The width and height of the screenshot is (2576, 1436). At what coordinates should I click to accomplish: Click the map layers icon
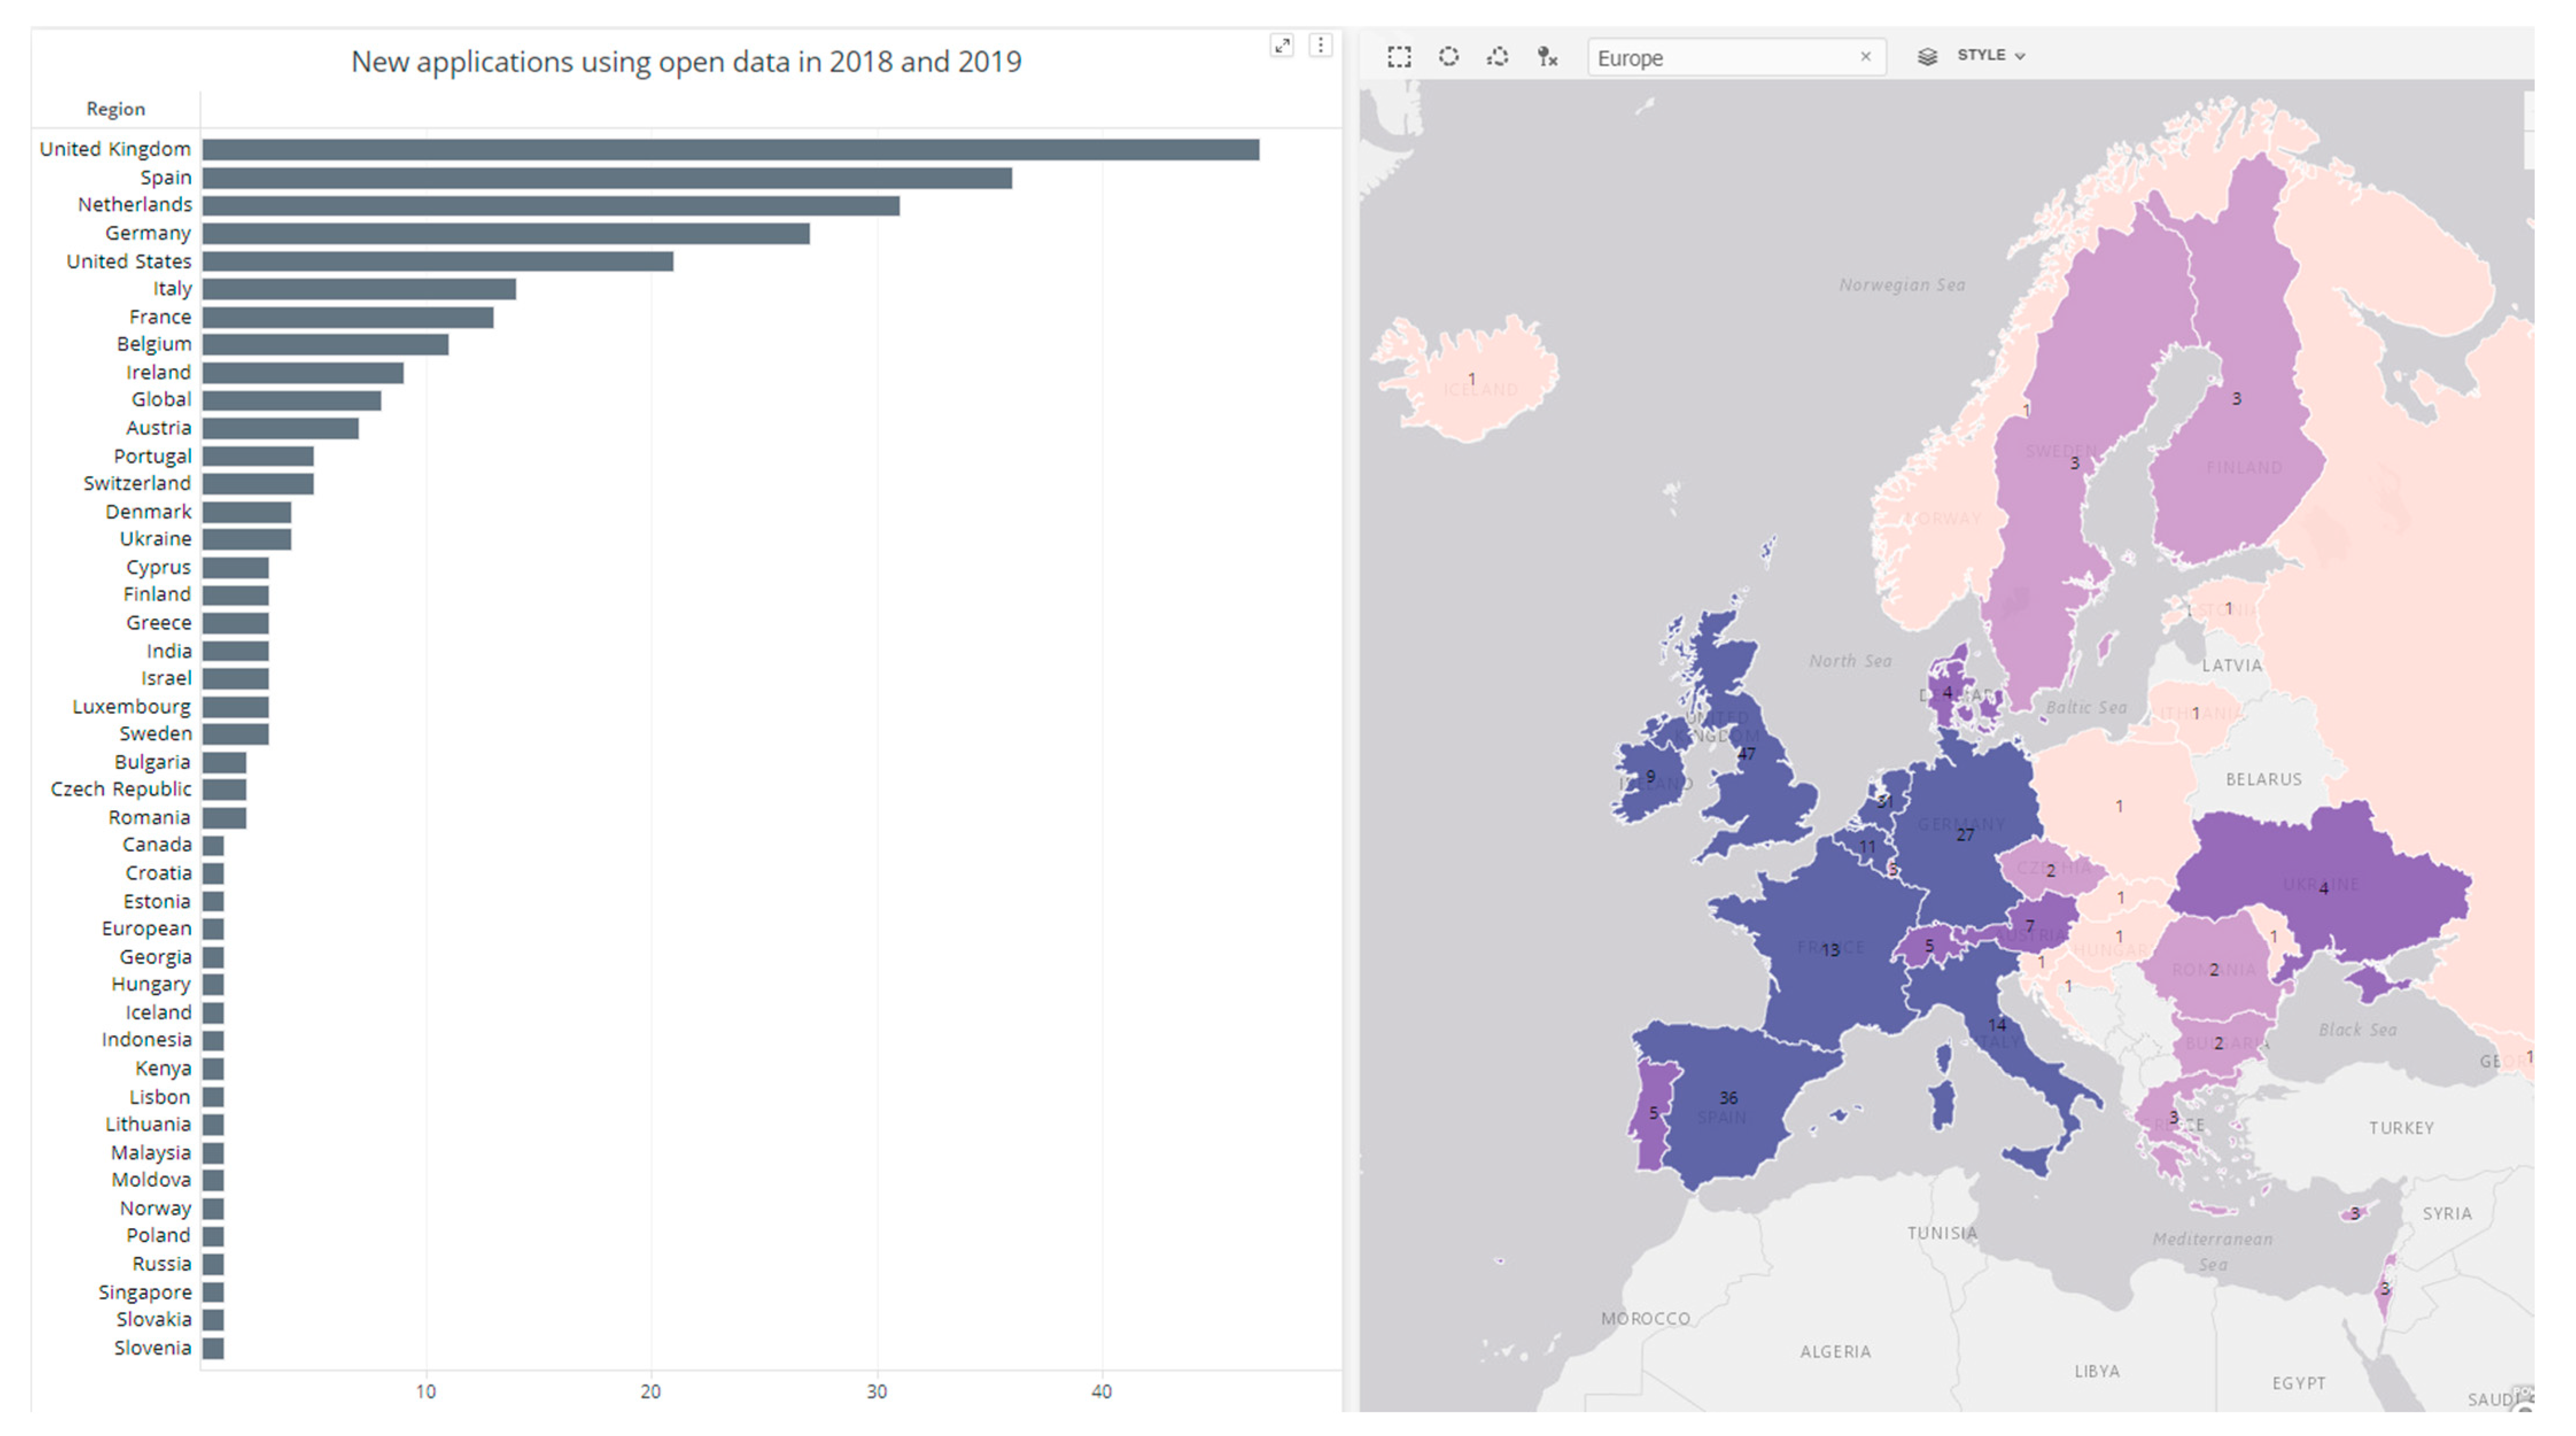pyautogui.click(x=1927, y=56)
